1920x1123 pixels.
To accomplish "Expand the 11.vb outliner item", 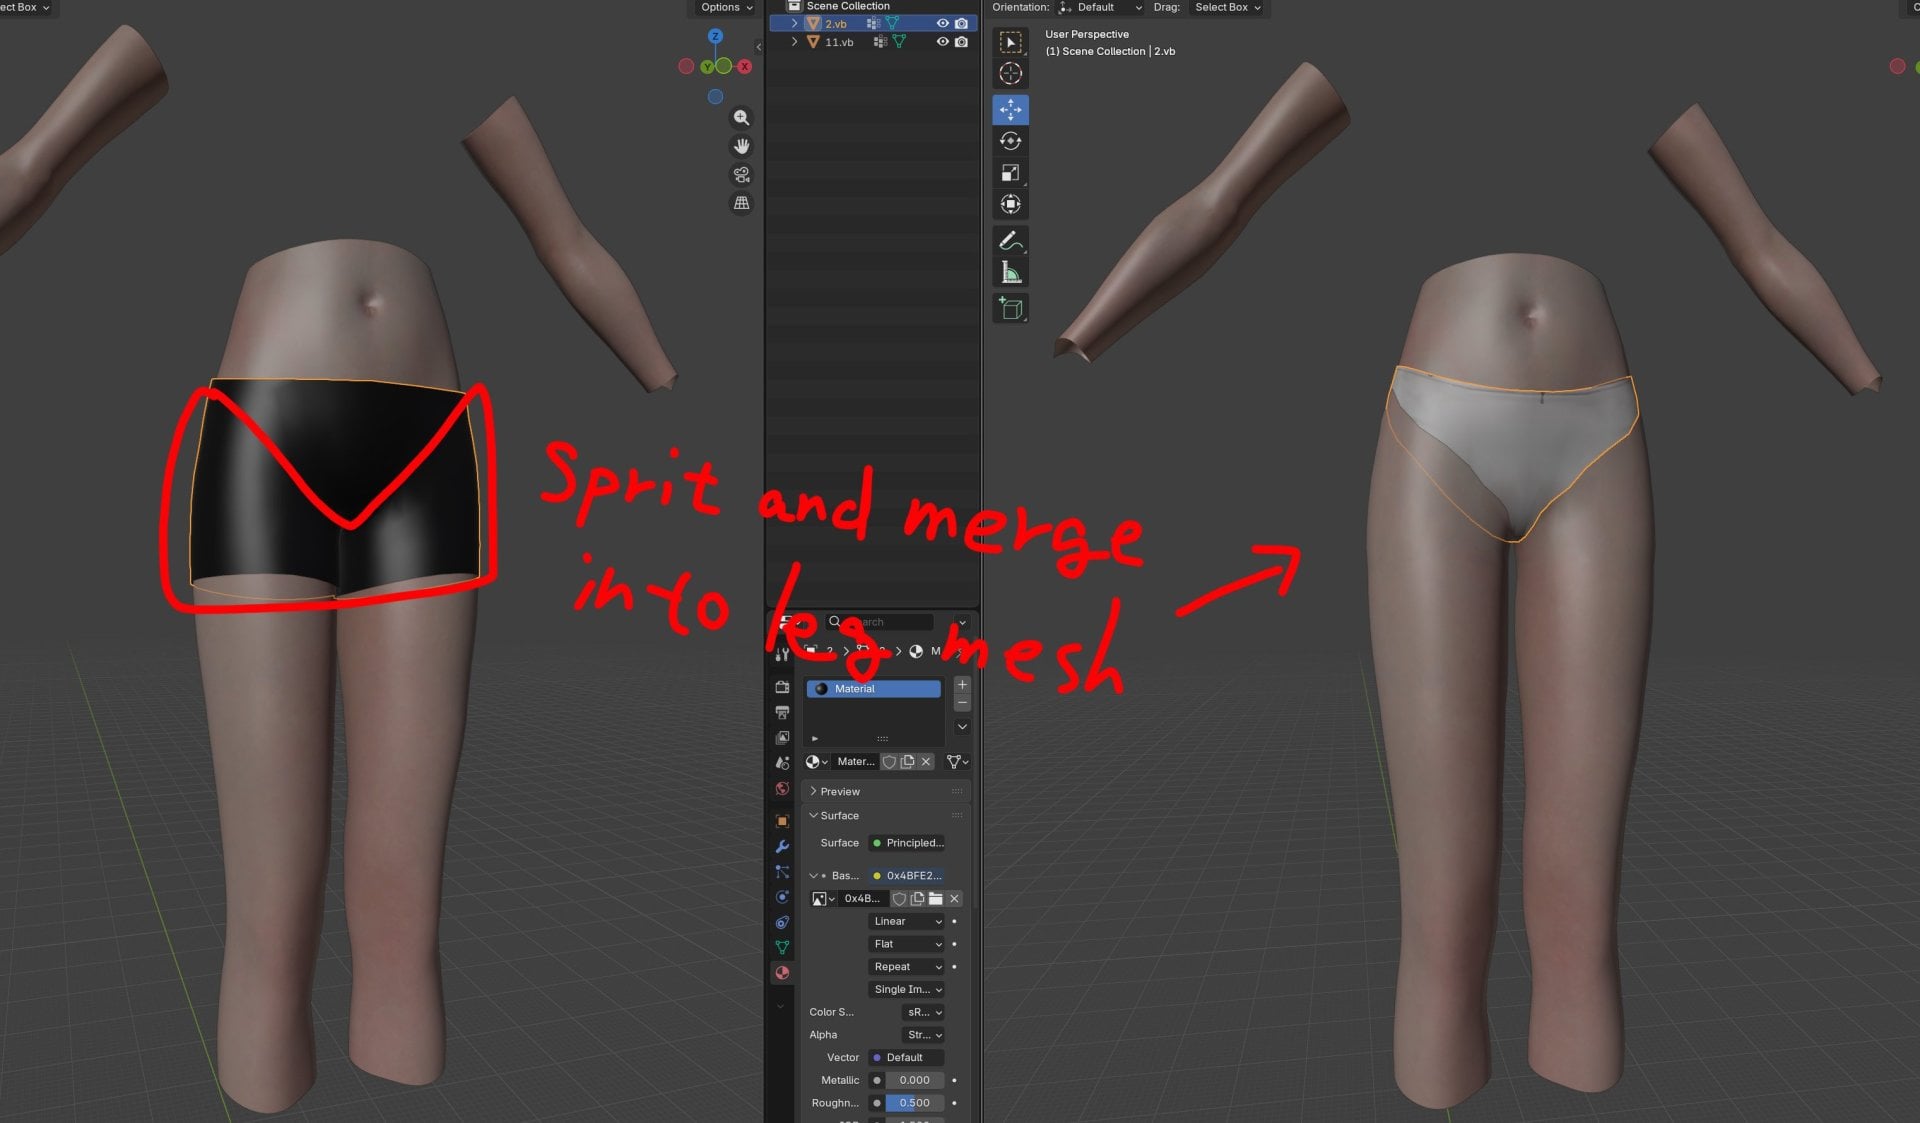I will [795, 42].
